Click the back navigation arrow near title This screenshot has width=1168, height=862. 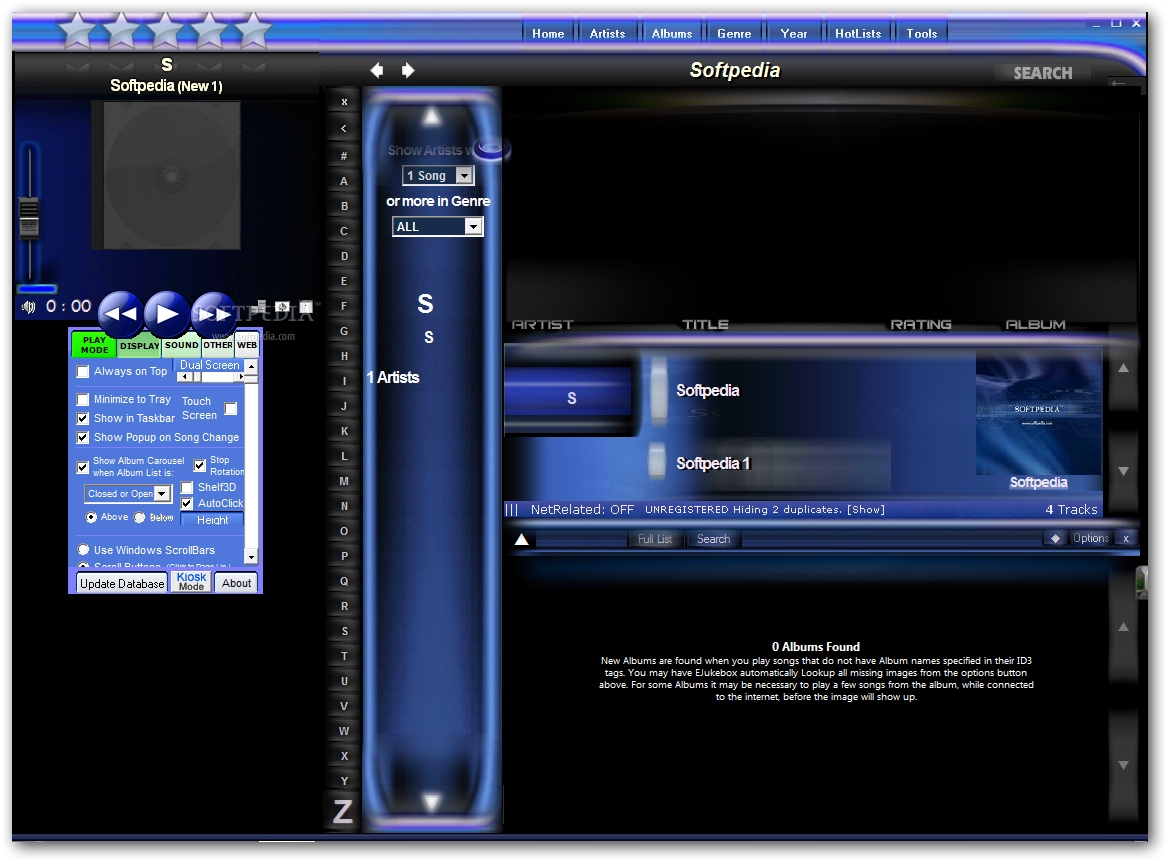click(377, 70)
